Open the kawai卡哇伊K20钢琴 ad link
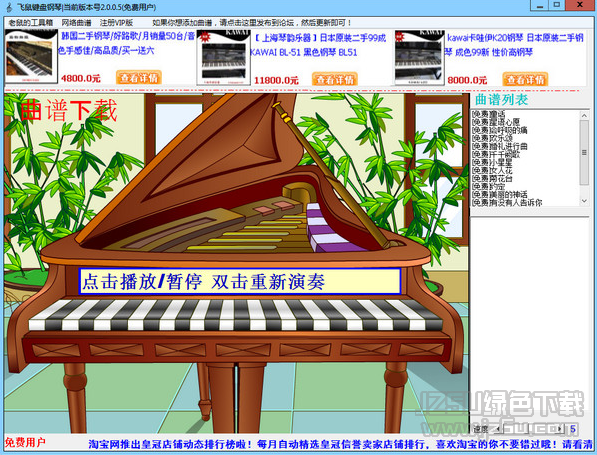 (514, 45)
